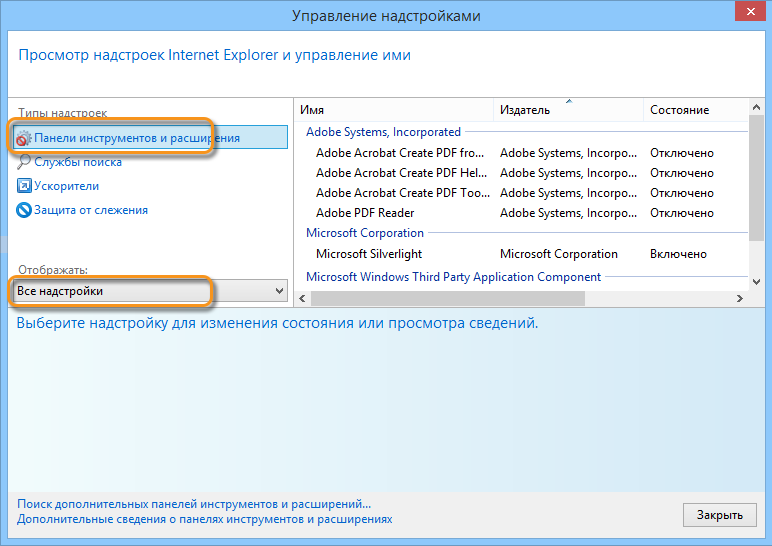Click Включено status of Microsoft Silverlight
Image resolution: width=772 pixels, height=546 pixels.
678,254
